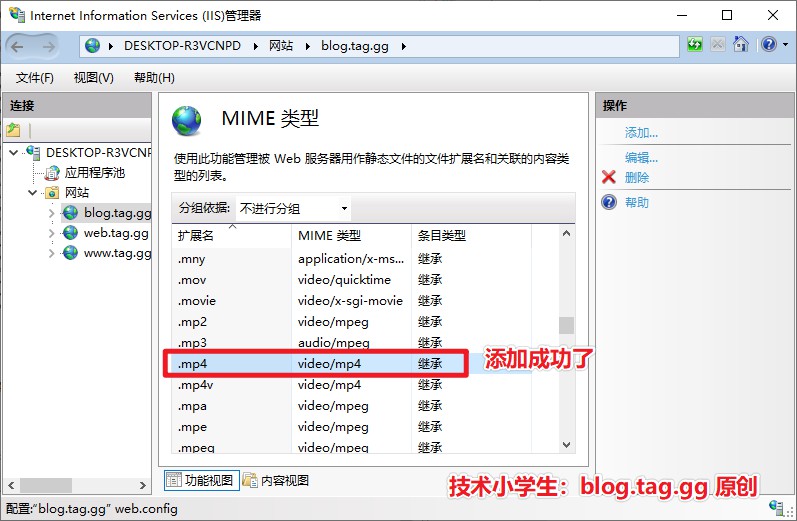This screenshot has height=521, width=797.
Task: Click the red X delete icon
Action: coord(608,177)
